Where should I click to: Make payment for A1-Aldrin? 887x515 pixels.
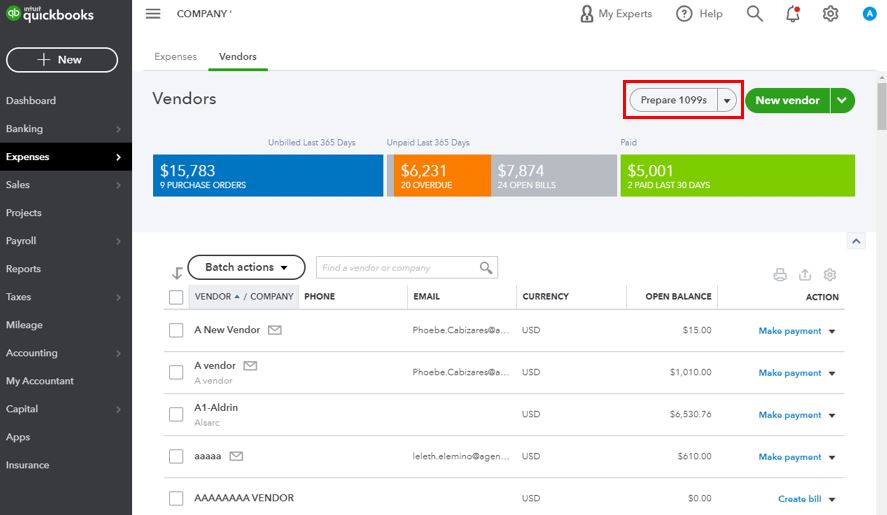tap(790, 415)
